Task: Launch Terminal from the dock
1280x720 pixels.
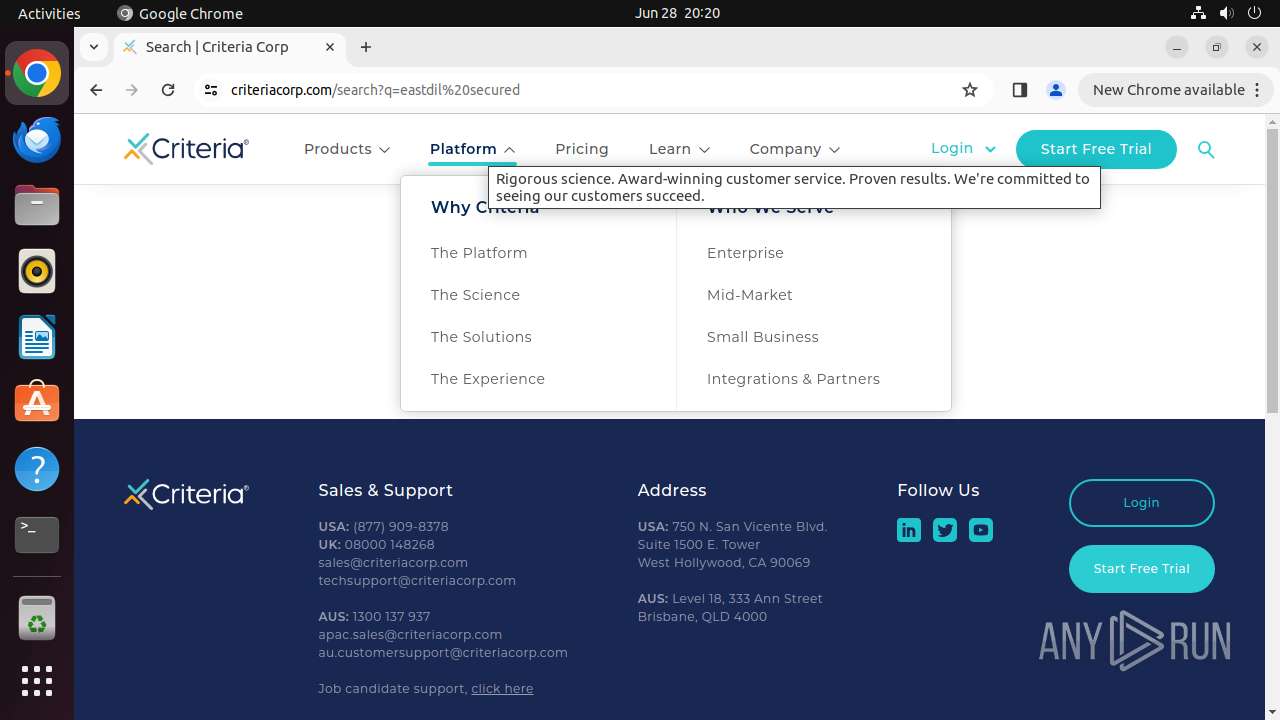Action: [x=37, y=535]
